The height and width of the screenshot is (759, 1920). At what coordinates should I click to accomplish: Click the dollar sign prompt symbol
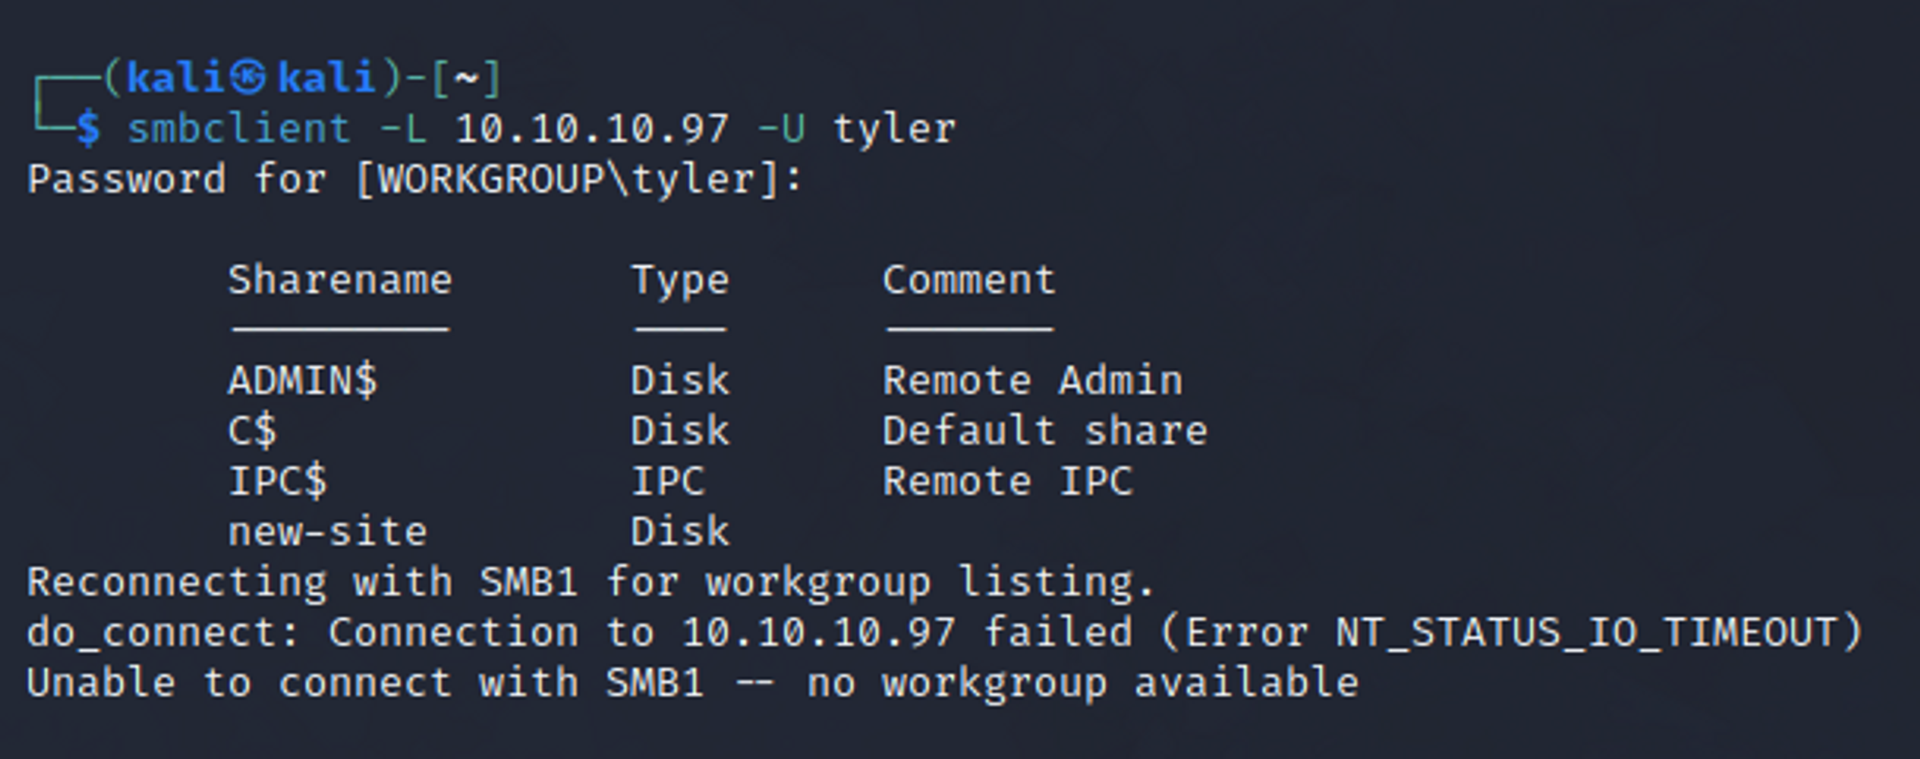point(88,129)
